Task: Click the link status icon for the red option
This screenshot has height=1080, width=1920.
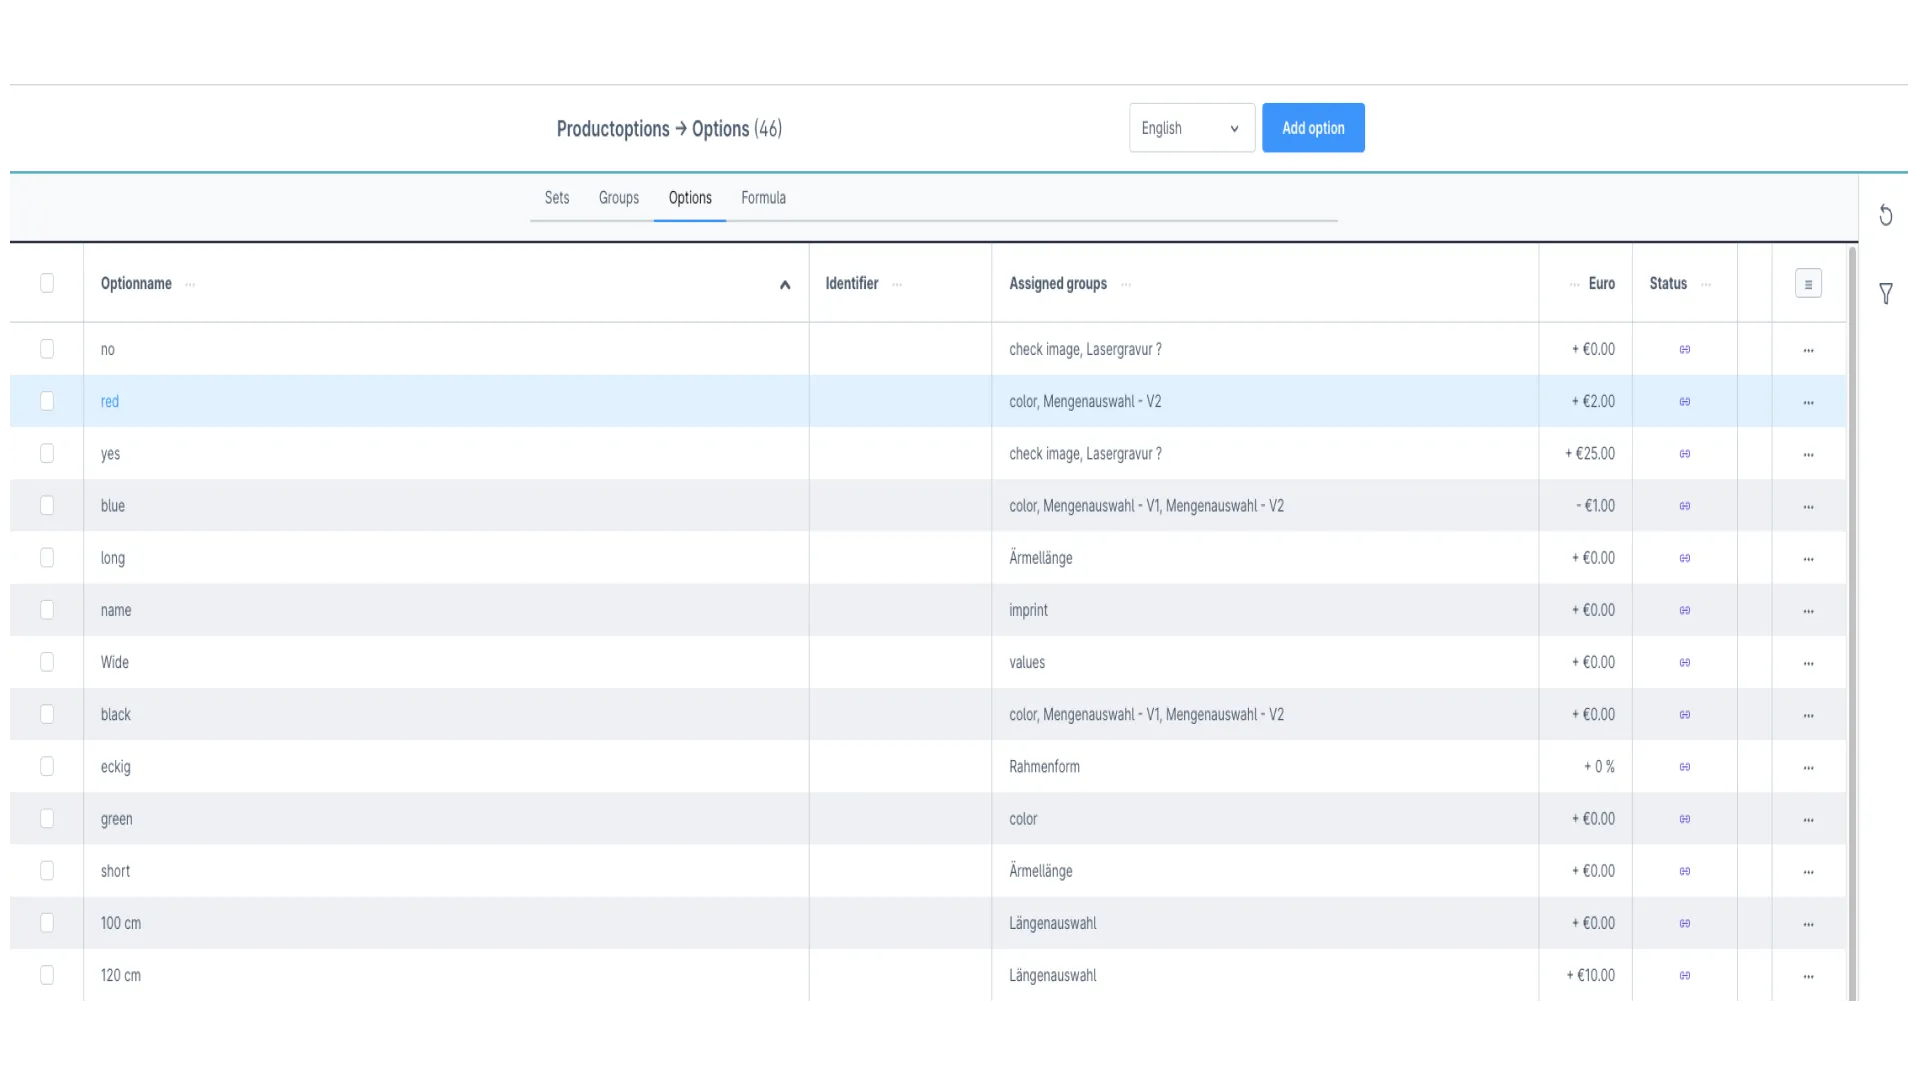Action: tap(1684, 402)
